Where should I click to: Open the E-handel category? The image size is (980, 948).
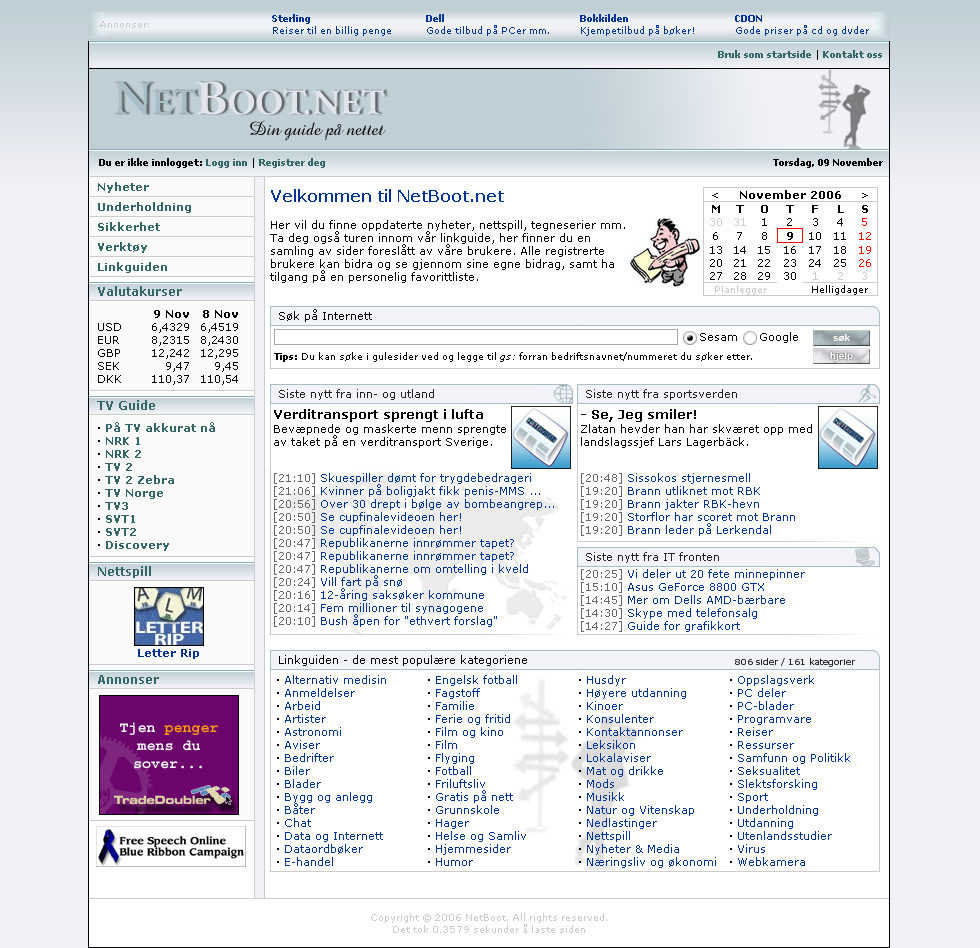[309, 862]
